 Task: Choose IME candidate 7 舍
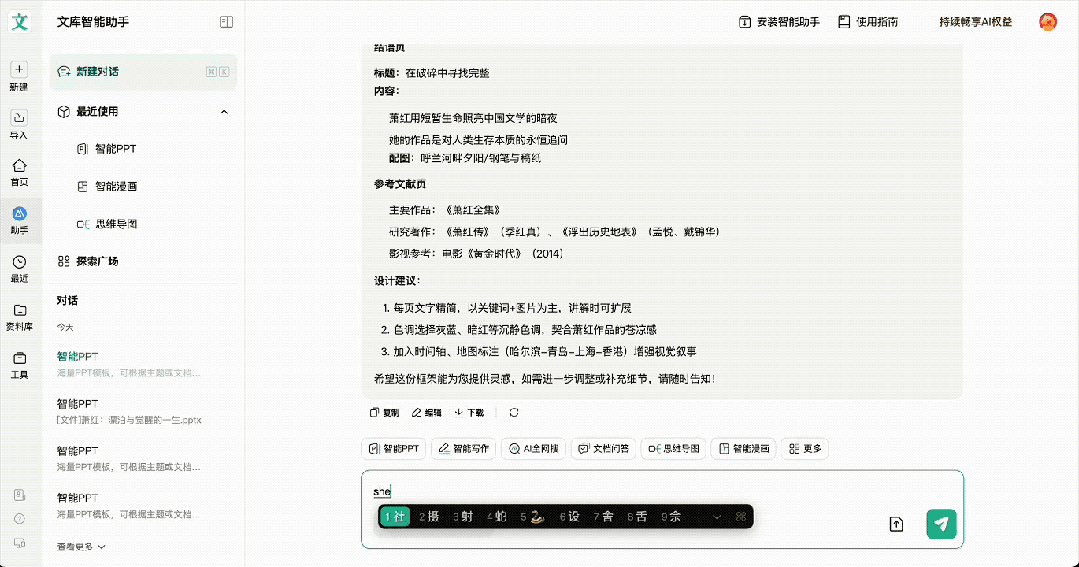click(603, 516)
